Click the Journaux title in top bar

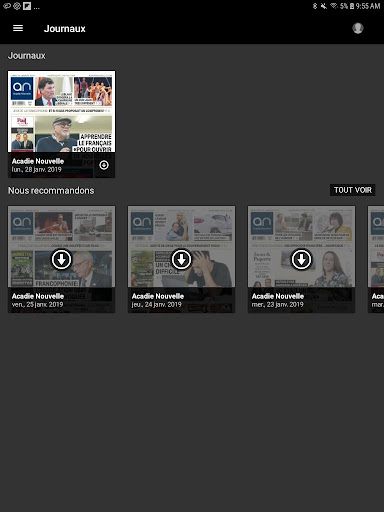point(65,29)
